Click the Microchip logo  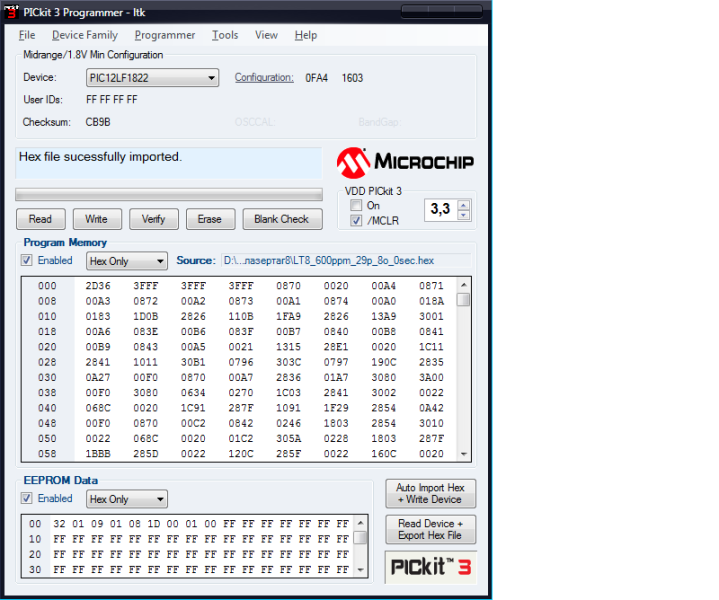coord(405,162)
